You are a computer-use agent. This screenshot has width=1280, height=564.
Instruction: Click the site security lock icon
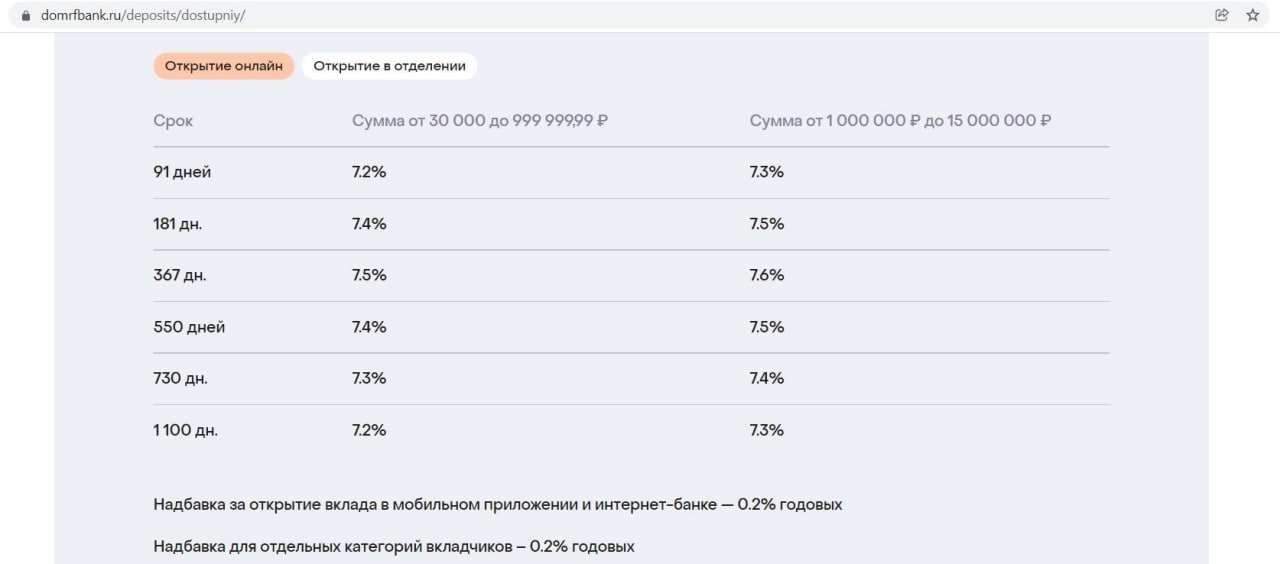tap(26, 15)
